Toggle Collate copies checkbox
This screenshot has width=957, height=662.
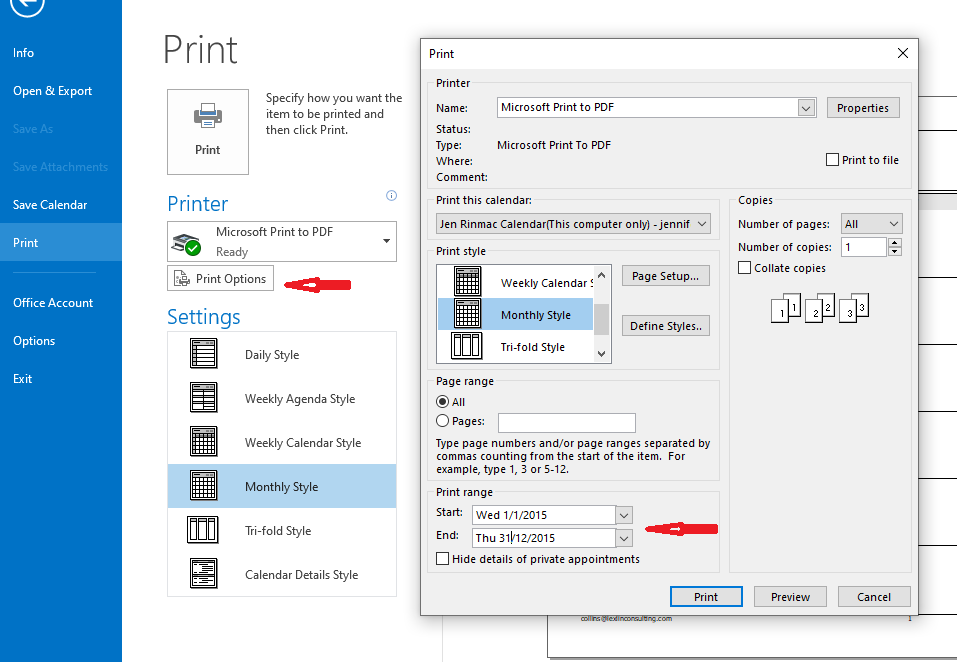pyautogui.click(x=744, y=268)
